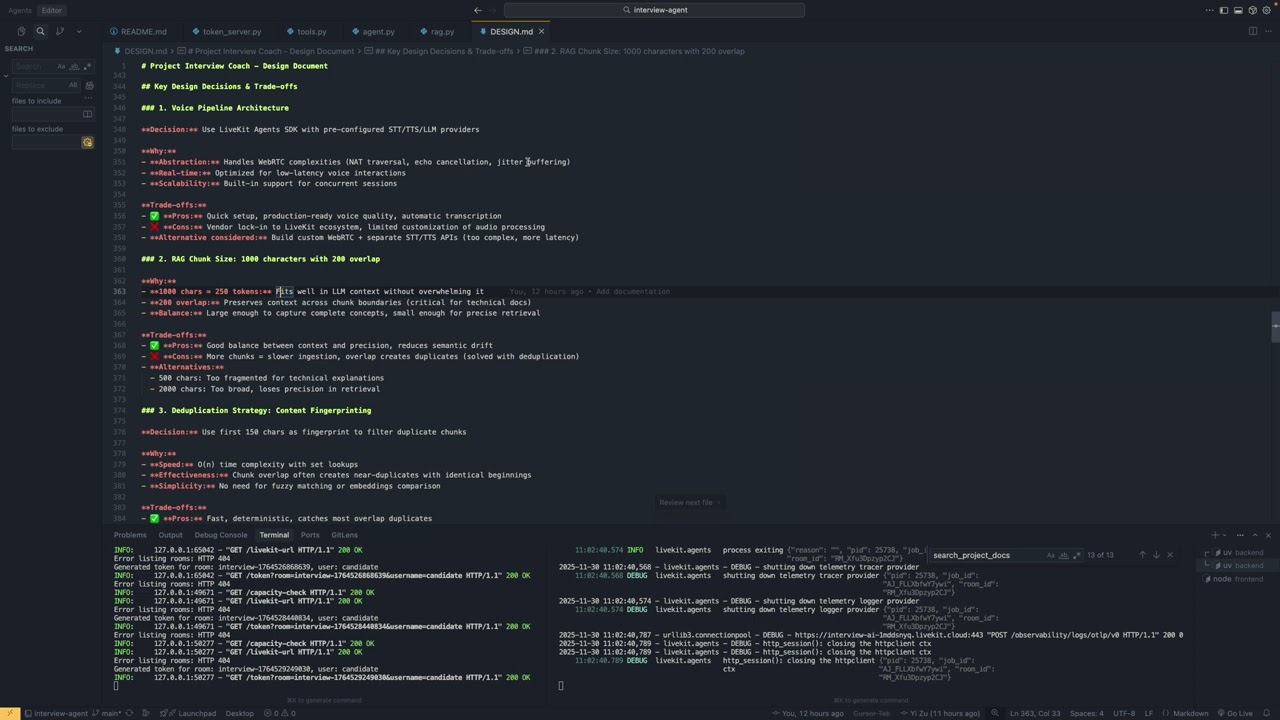Screen dimensions: 1280x720
Task: Open the agent.py tab
Action: [372, 31]
